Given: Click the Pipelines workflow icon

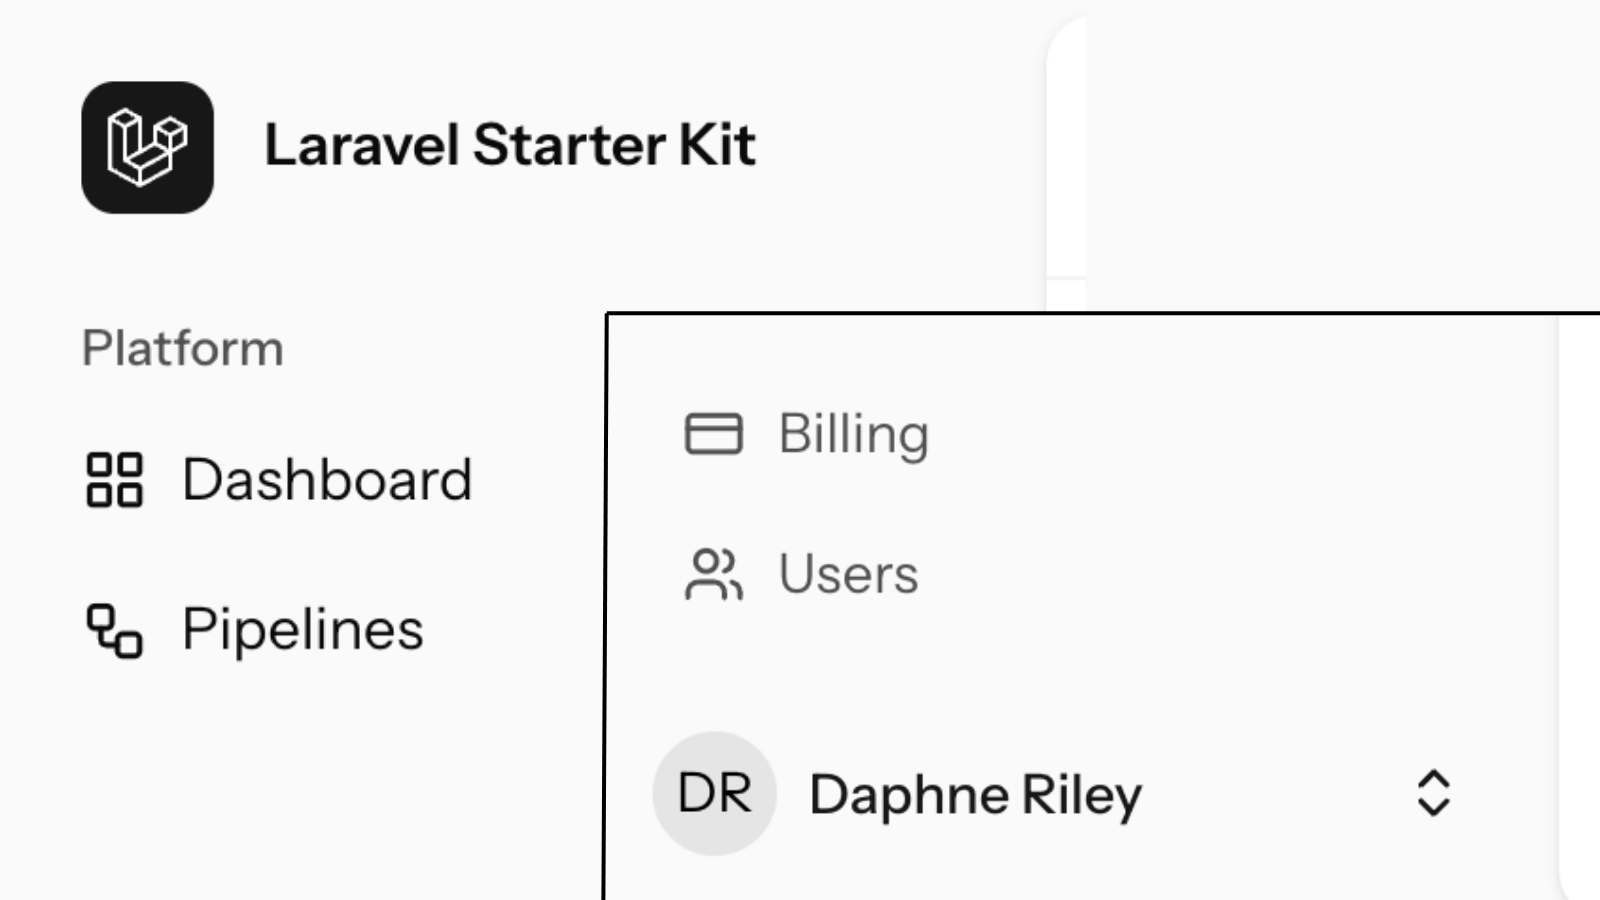Looking at the screenshot, I should (x=115, y=630).
